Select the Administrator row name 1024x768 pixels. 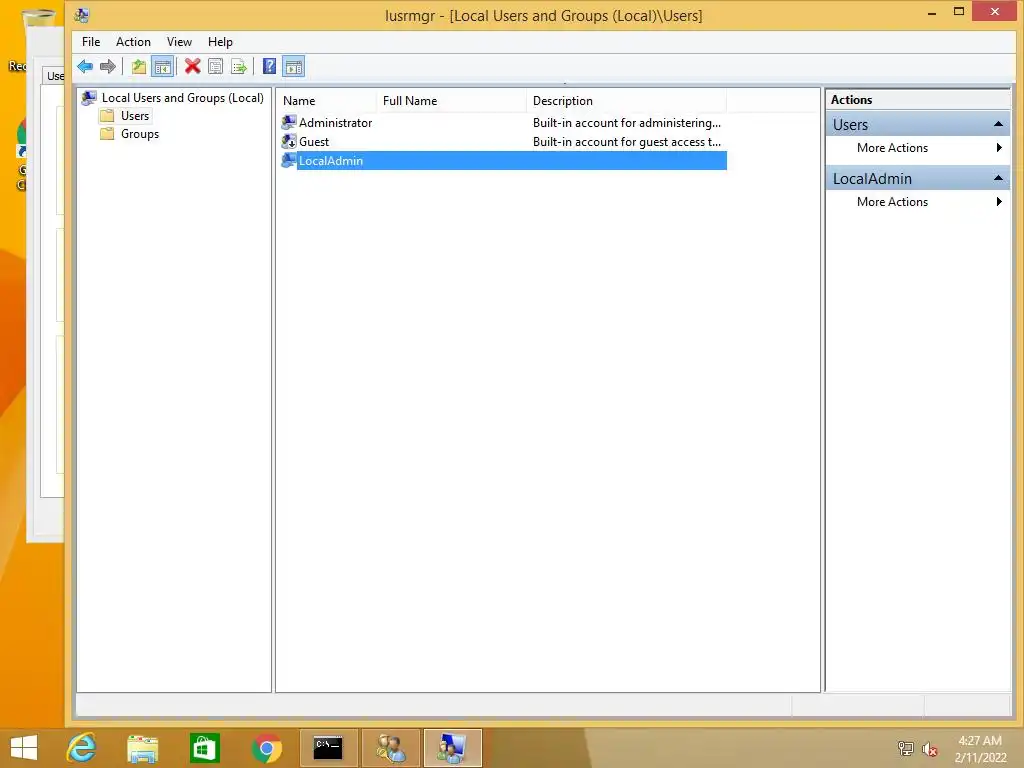tap(335, 123)
